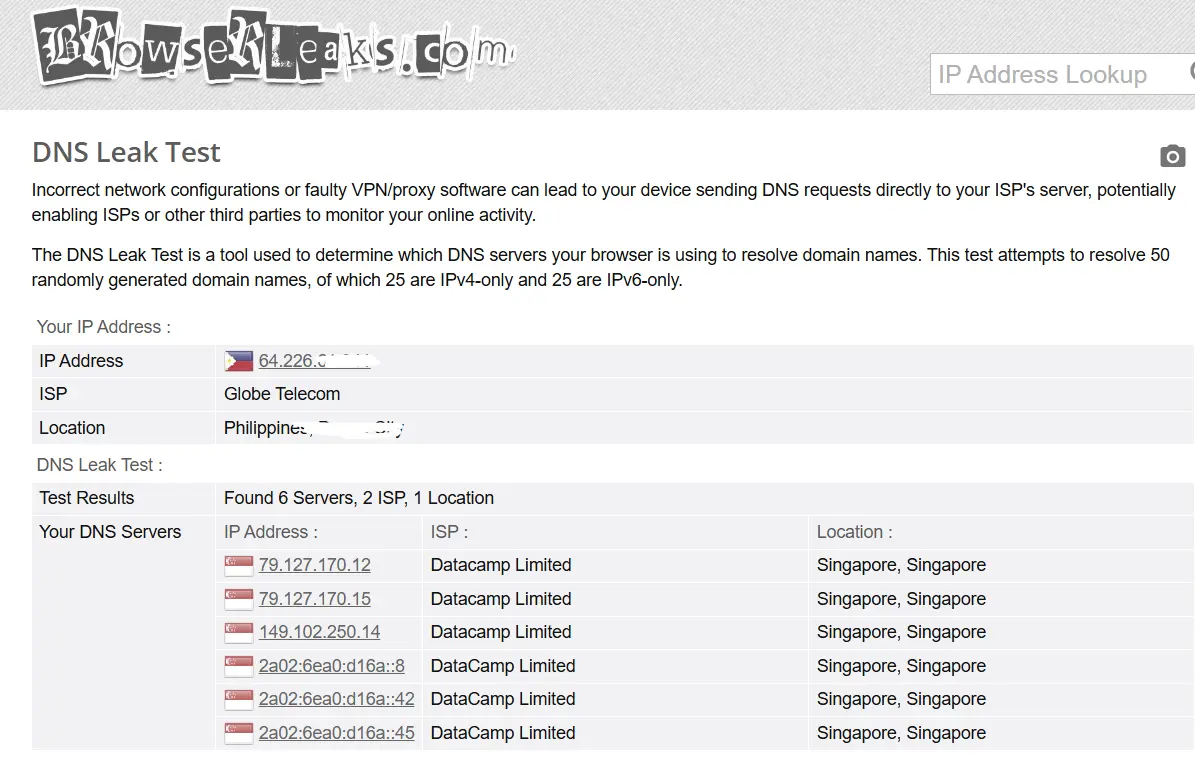The image size is (1195, 766).
Task: Click Datacamp Limited in the 149.102.250.14 row
Action: click(x=501, y=632)
